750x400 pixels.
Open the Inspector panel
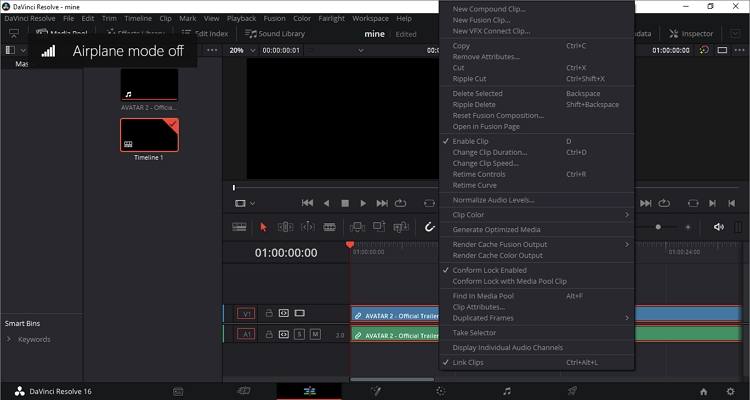coord(691,33)
